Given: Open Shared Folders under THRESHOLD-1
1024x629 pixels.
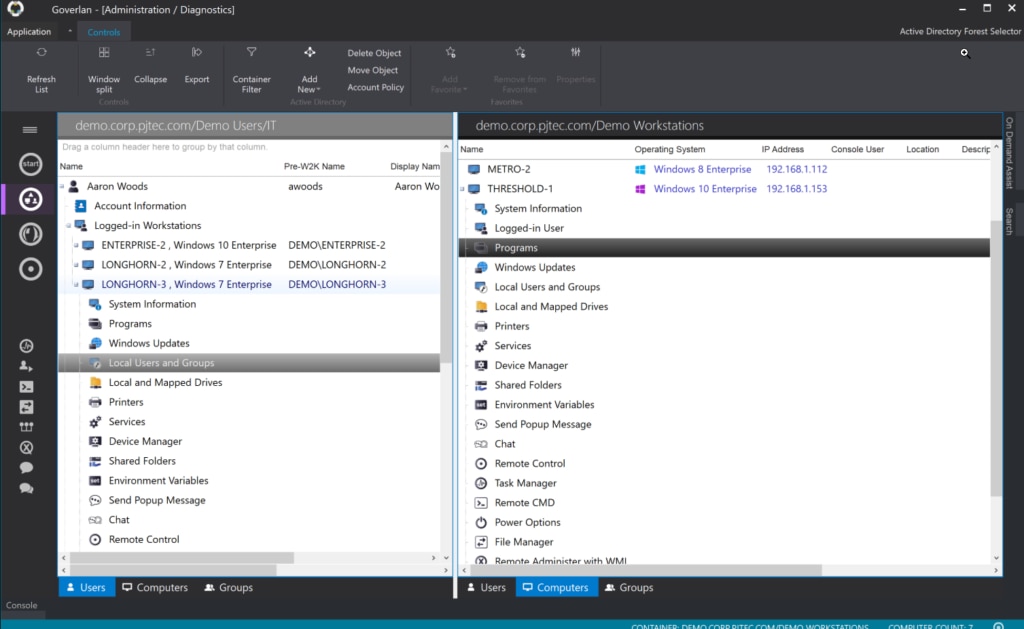Looking at the screenshot, I should pyautogui.click(x=528, y=385).
